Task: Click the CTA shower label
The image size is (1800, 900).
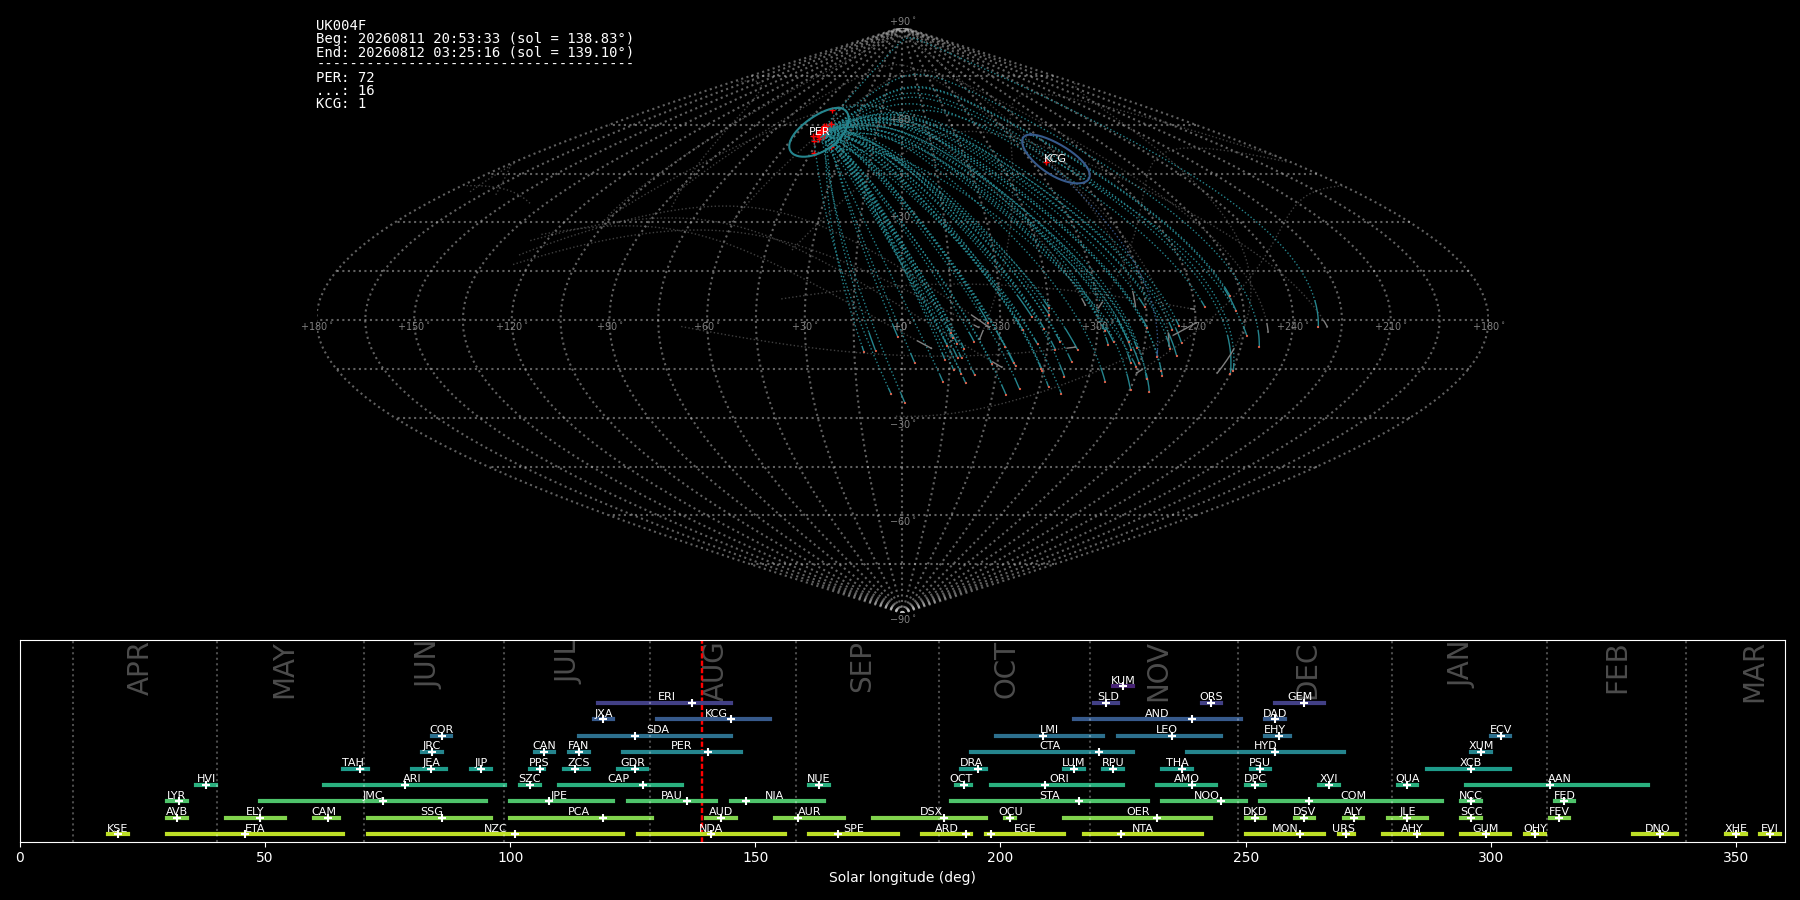Action: pos(1050,746)
